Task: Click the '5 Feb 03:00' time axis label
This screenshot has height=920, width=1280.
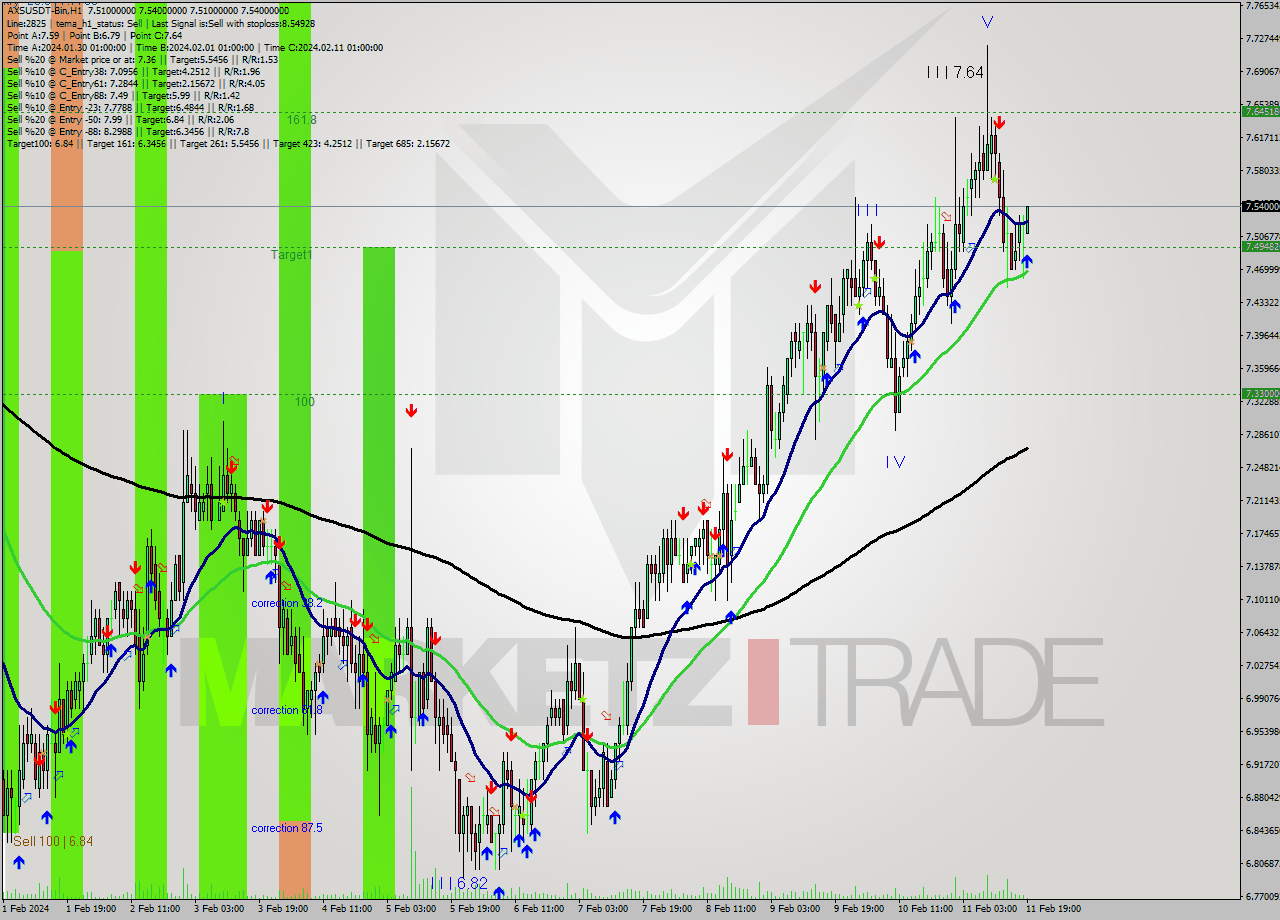Action: (x=409, y=909)
